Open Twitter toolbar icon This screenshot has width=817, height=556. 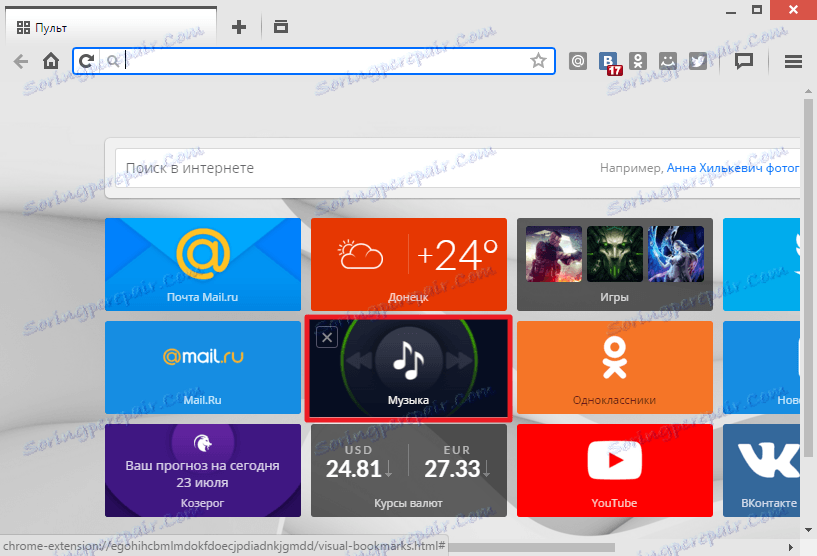698,61
